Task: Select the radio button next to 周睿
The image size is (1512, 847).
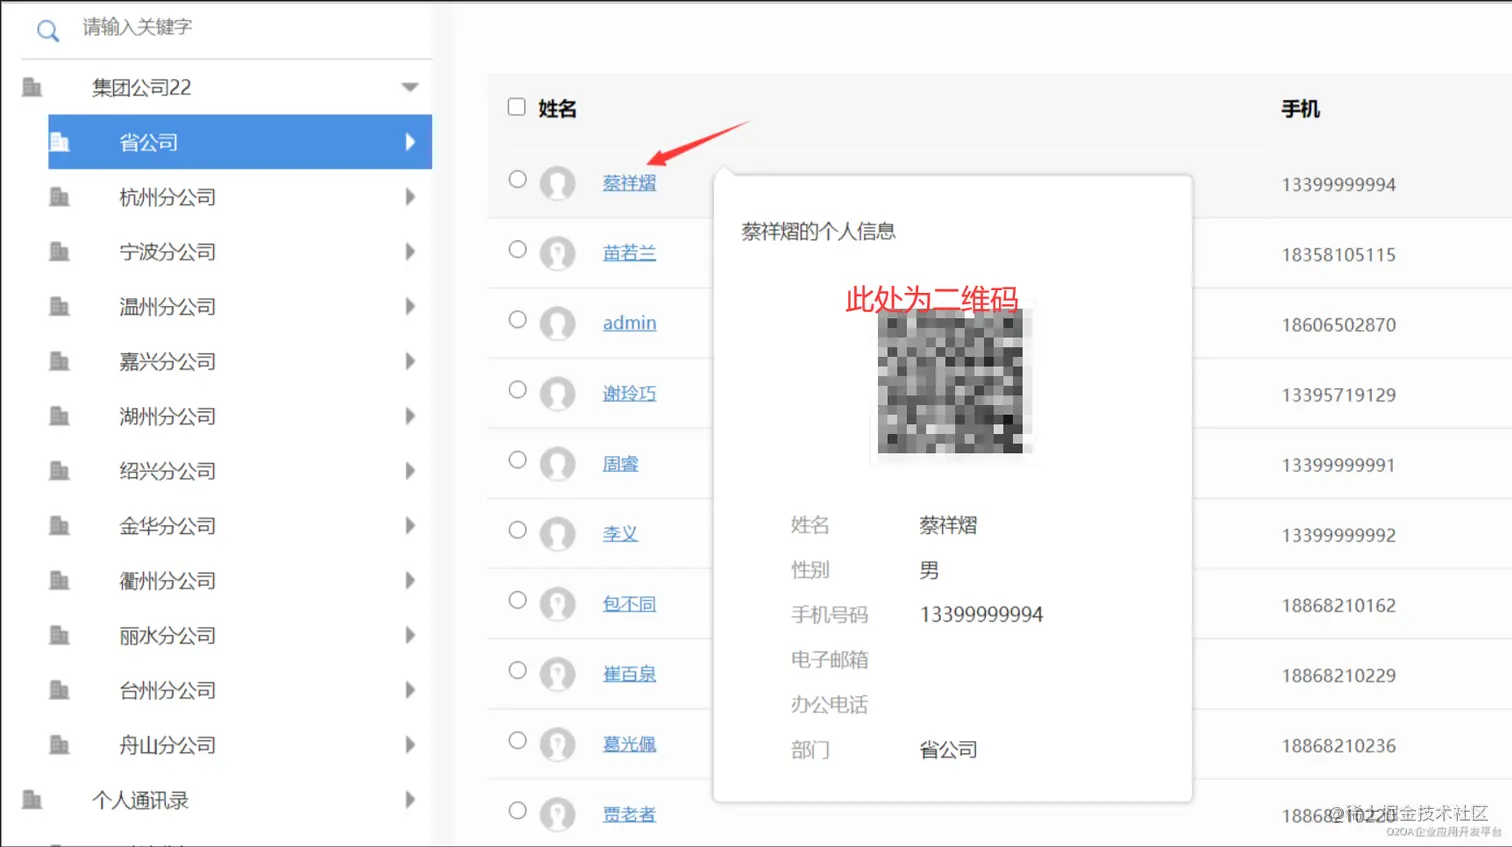Action: pos(517,462)
